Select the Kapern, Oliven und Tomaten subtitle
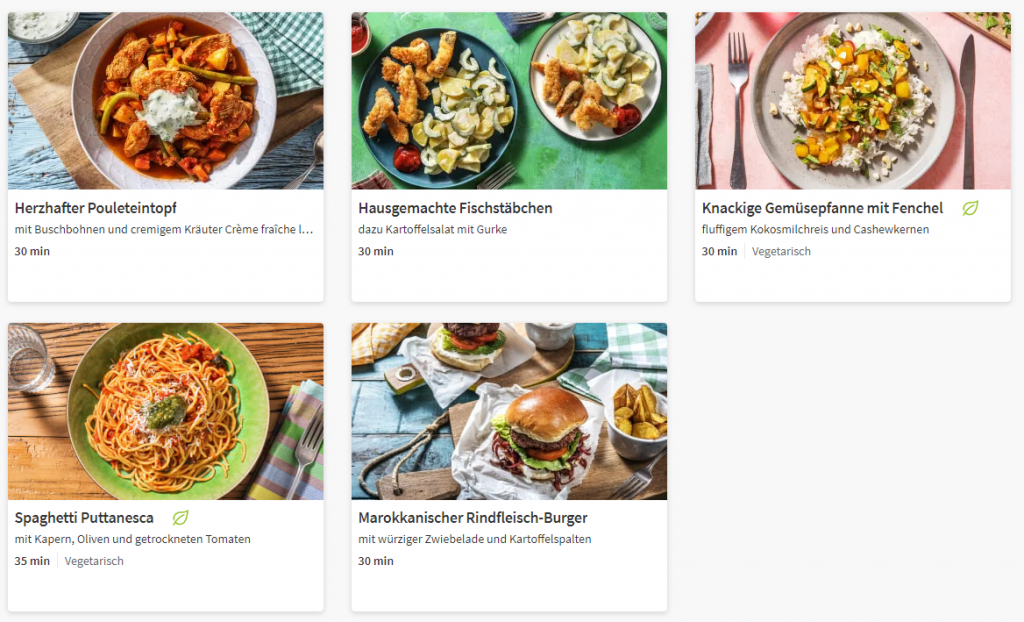 tap(132, 540)
